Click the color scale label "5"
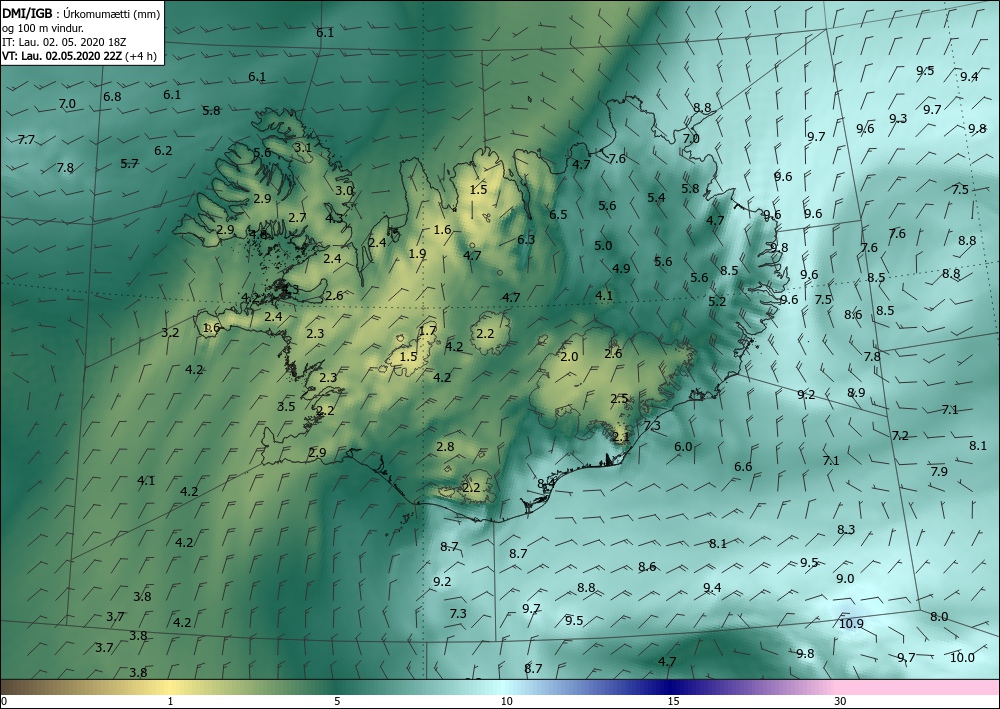 click(x=337, y=701)
